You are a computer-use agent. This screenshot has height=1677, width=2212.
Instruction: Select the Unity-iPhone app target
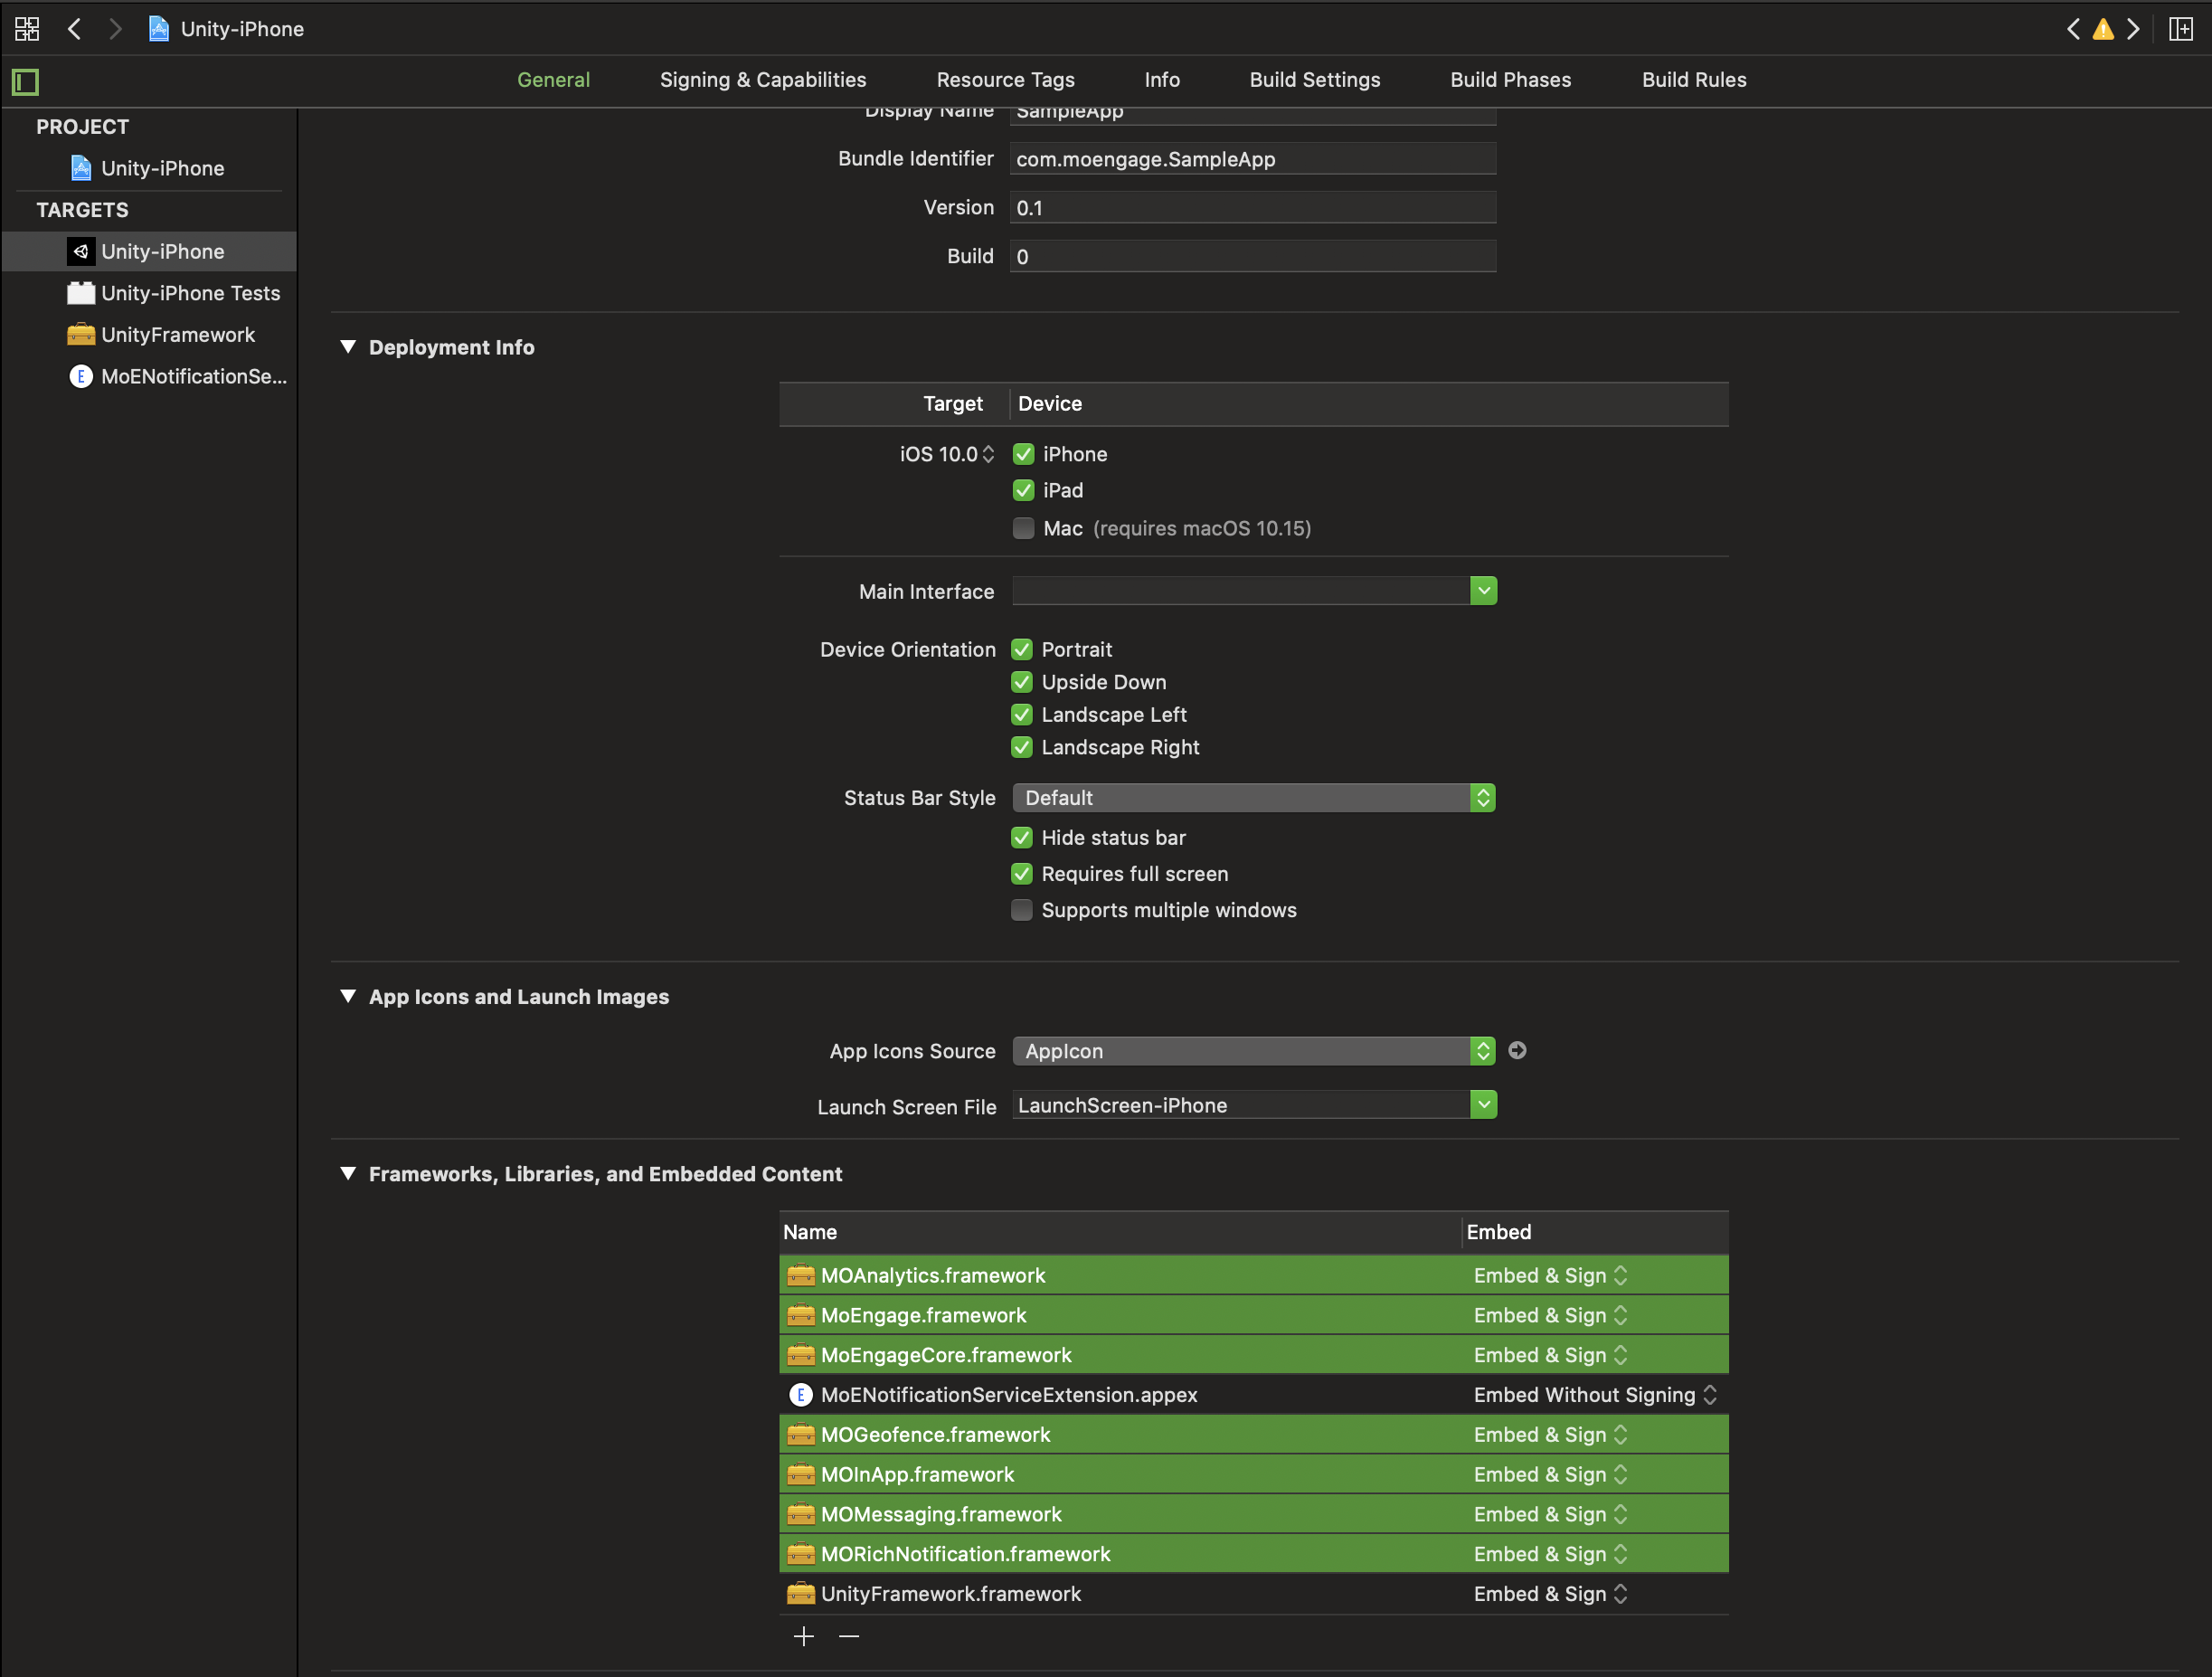pyautogui.click(x=149, y=252)
